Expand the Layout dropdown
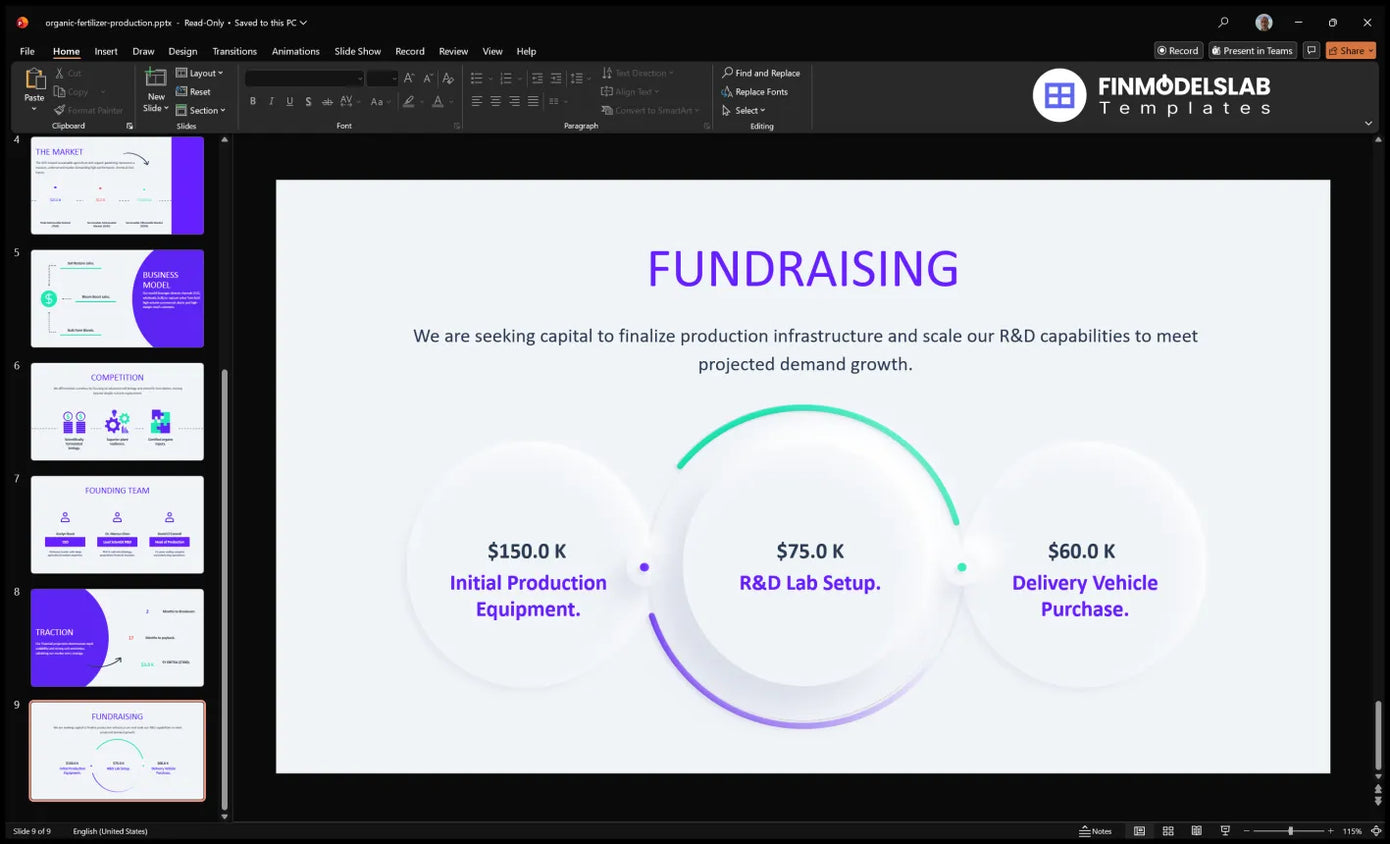The height and width of the screenshot is (844, 1390). coord(200,73)
